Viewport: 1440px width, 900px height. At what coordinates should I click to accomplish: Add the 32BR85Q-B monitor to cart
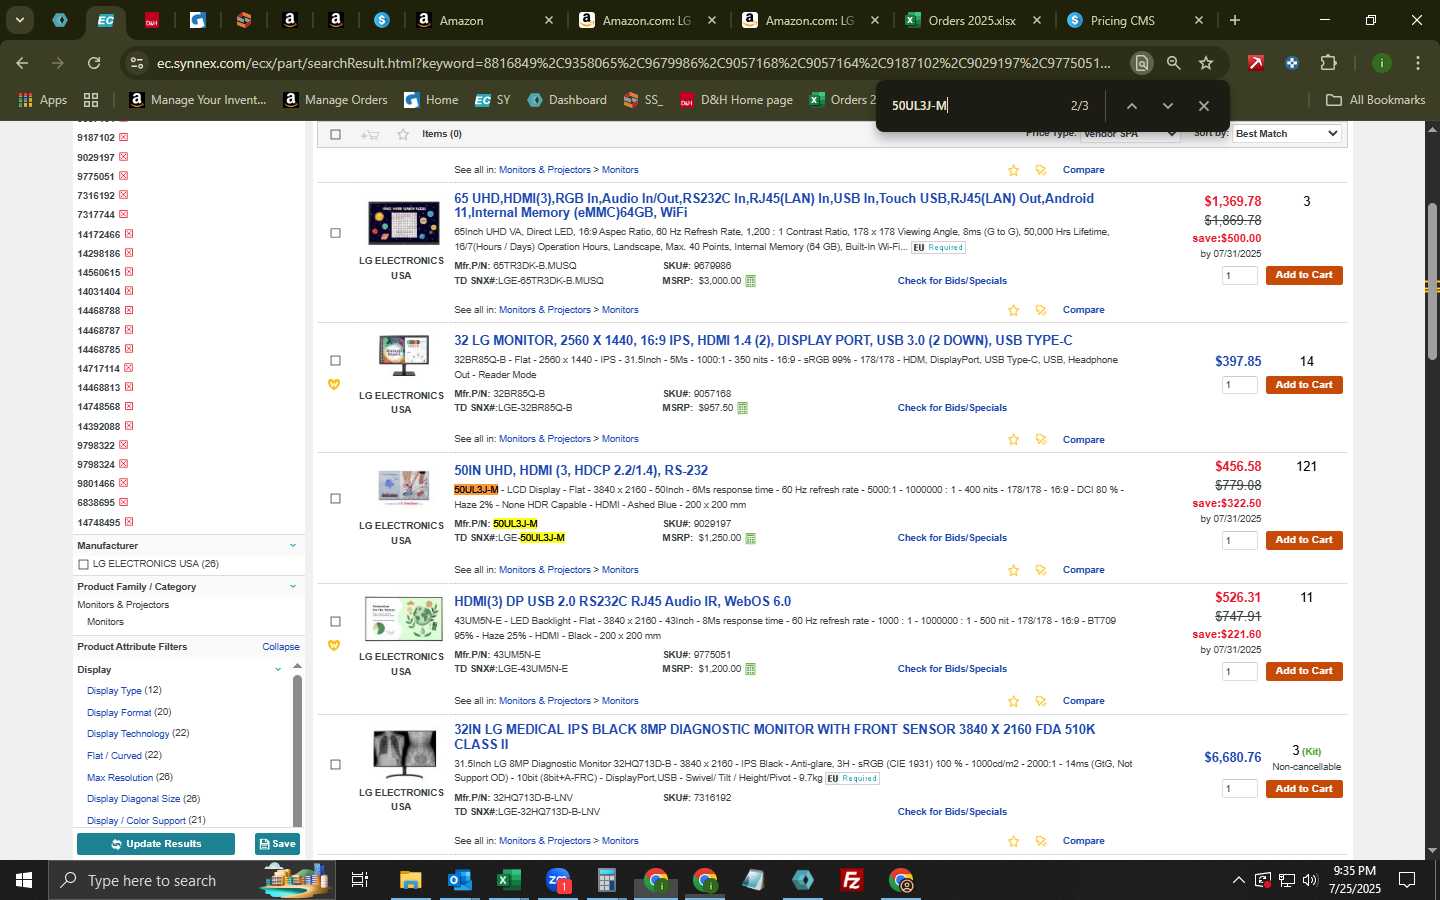(1303, 385)
